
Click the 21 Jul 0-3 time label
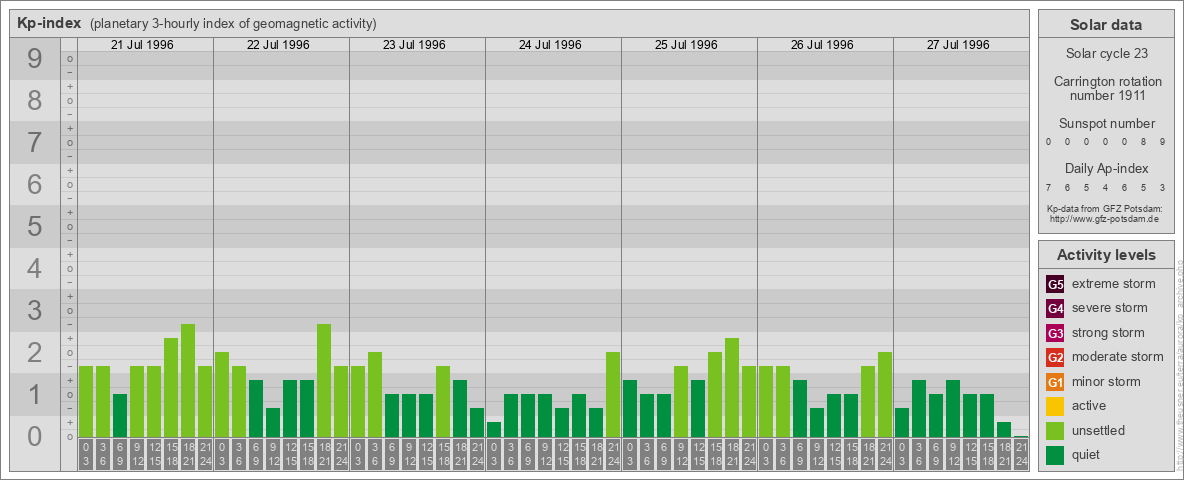(86, 454)
